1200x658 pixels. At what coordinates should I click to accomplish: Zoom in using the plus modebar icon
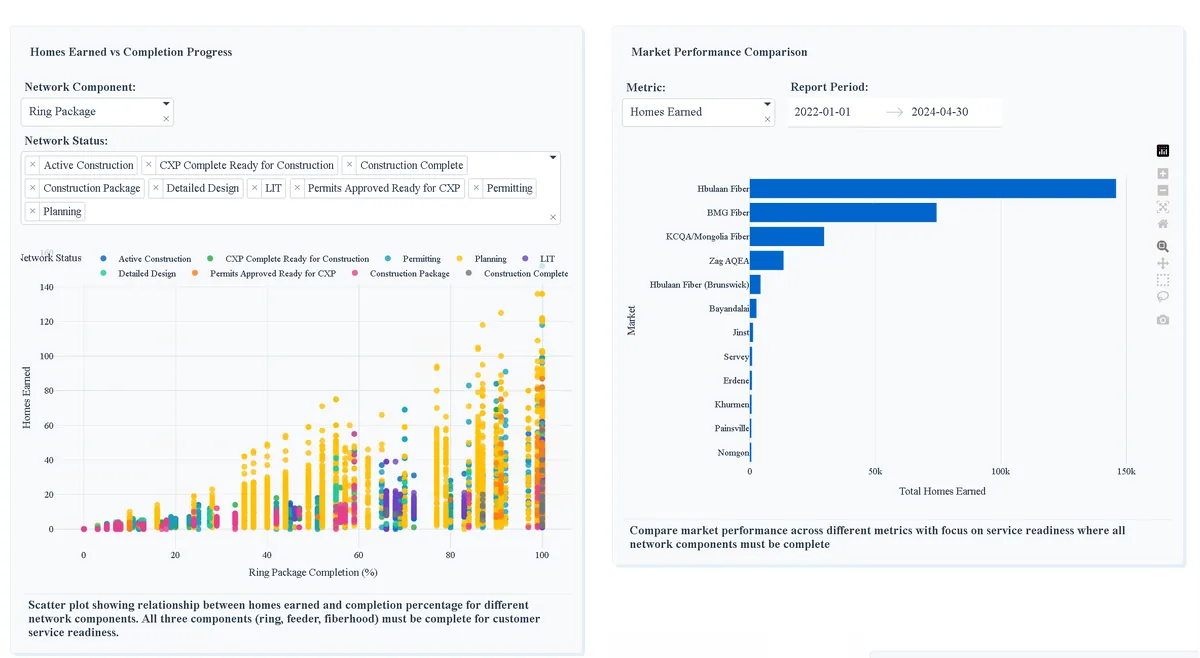click(x=1162, y=174)
